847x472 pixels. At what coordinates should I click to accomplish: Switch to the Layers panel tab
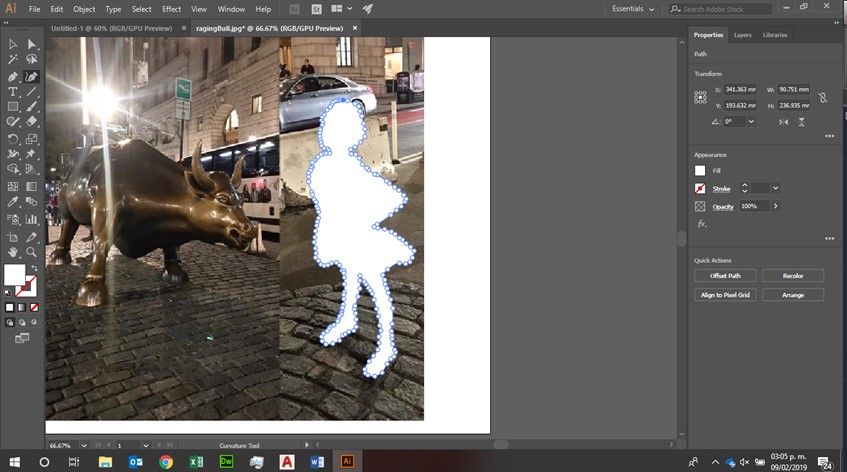(742, 35)
